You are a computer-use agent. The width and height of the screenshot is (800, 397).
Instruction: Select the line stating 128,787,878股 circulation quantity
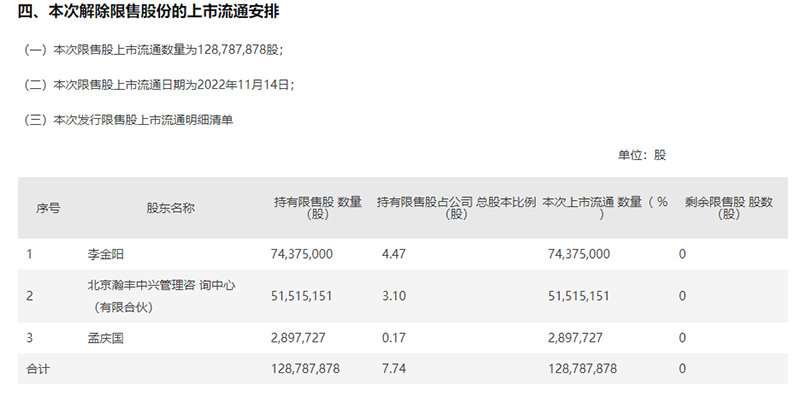(153, 50)
